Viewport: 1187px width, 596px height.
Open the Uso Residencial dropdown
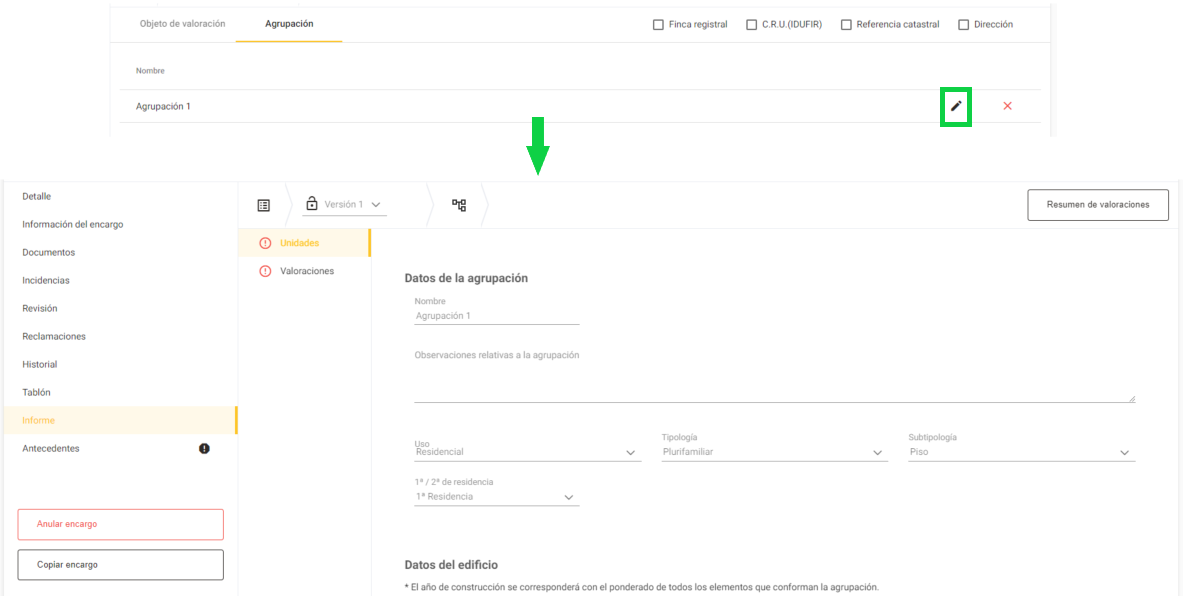tap(527, 452)
